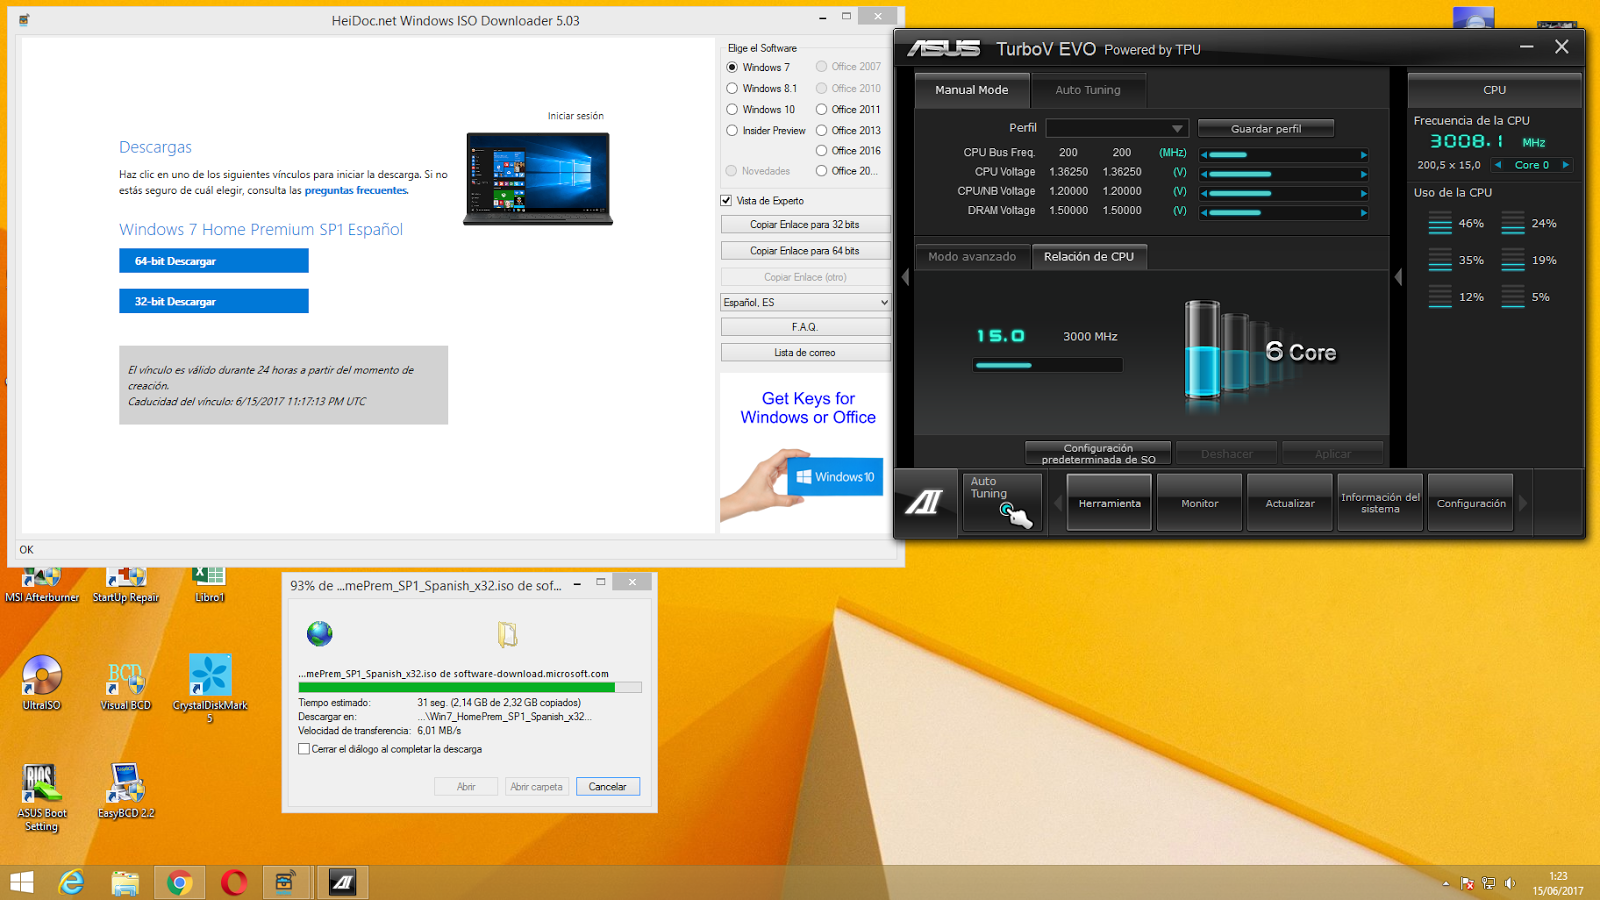Switch to the Auto Tuning tab
1600x900 pixels.
(1088, 90)
